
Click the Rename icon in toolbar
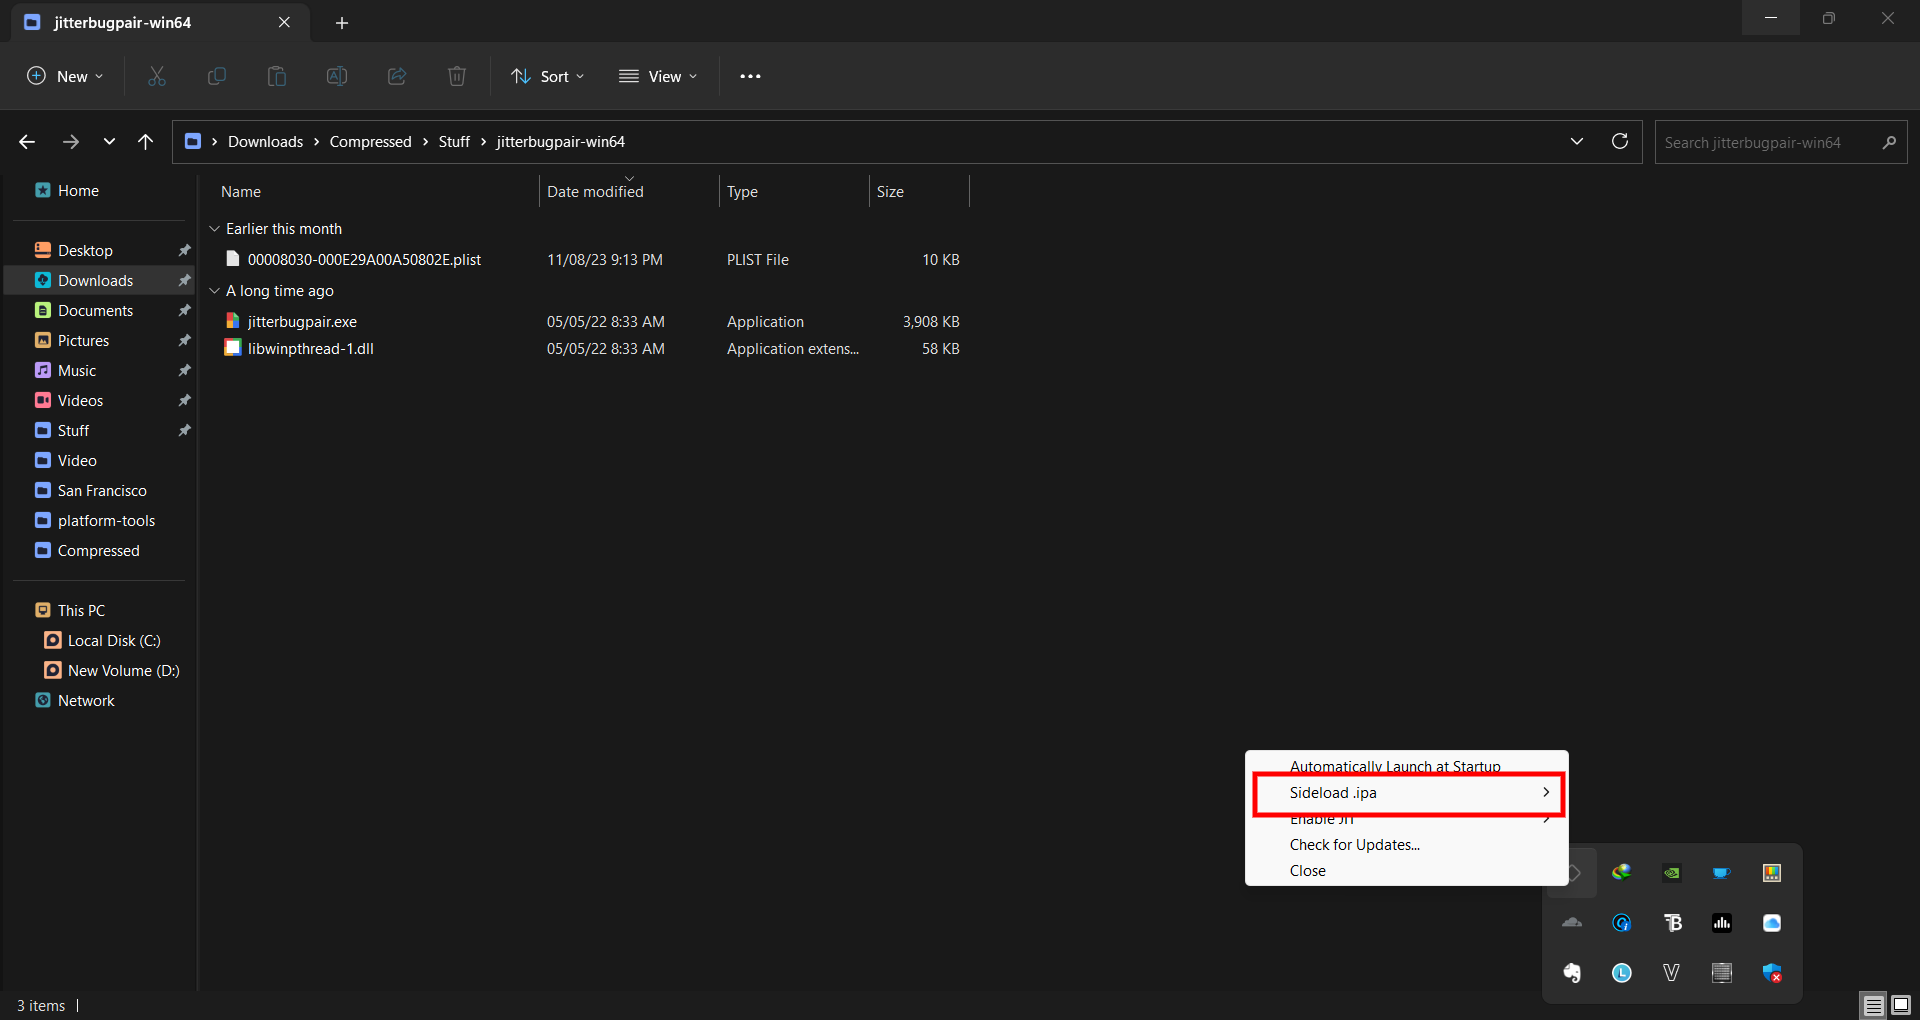click(x=337, y=76)
